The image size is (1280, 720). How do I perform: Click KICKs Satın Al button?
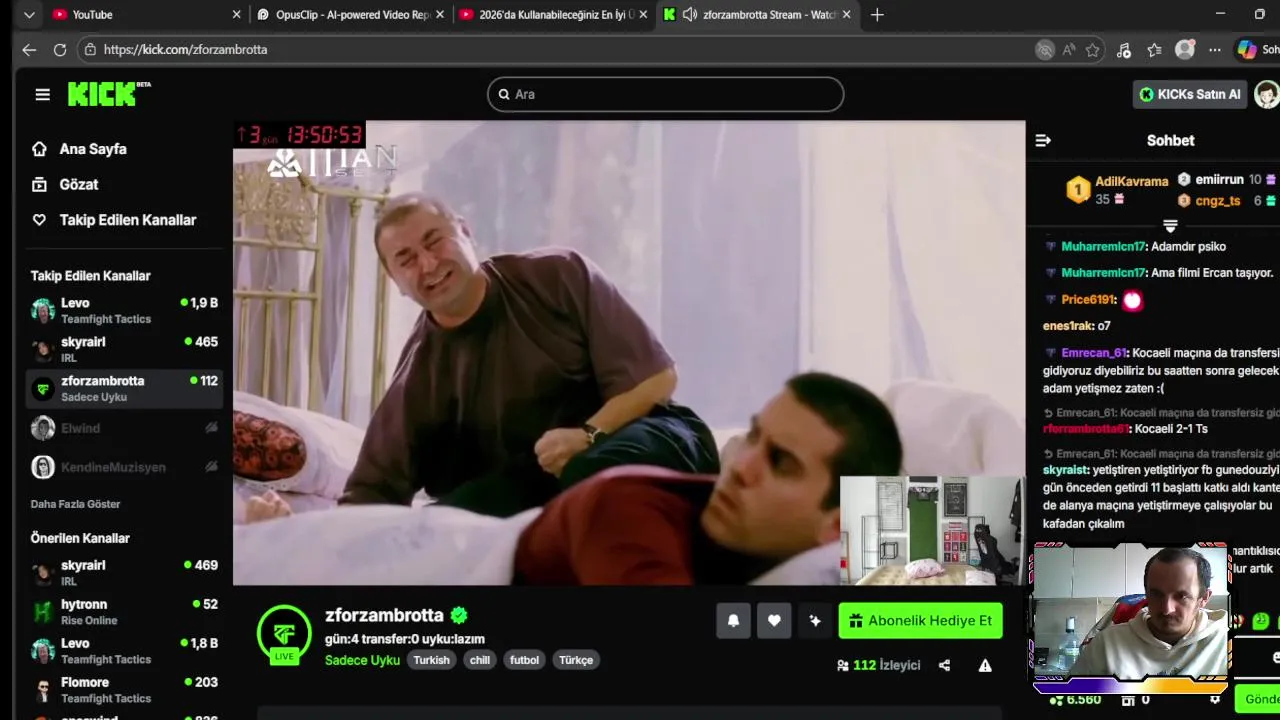click(x=1190, y=94)
